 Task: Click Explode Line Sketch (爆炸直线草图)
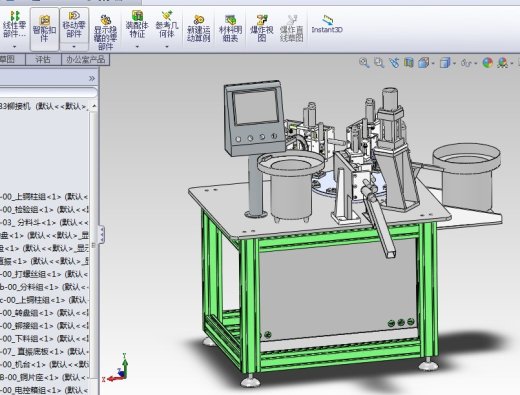pyautogui.click(x=292, y=29)
